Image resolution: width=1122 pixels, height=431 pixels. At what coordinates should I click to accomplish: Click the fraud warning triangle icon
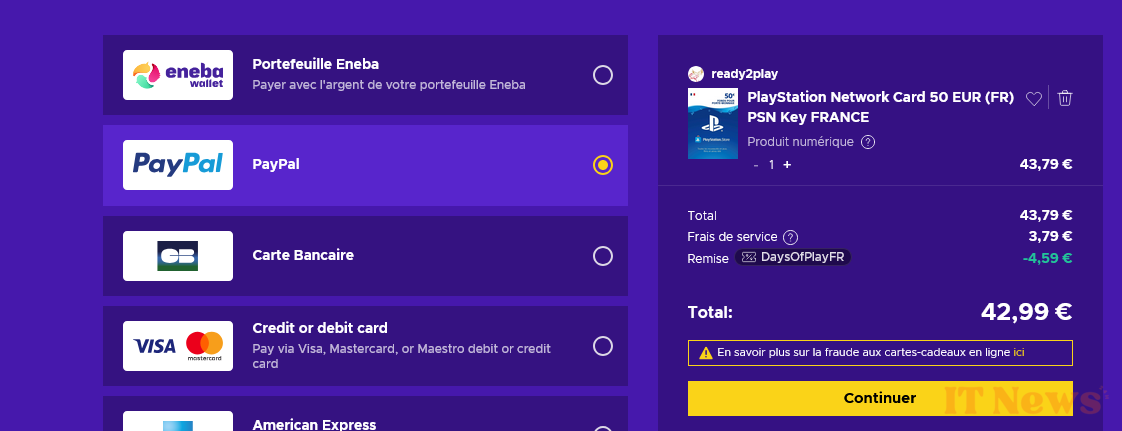706,353
